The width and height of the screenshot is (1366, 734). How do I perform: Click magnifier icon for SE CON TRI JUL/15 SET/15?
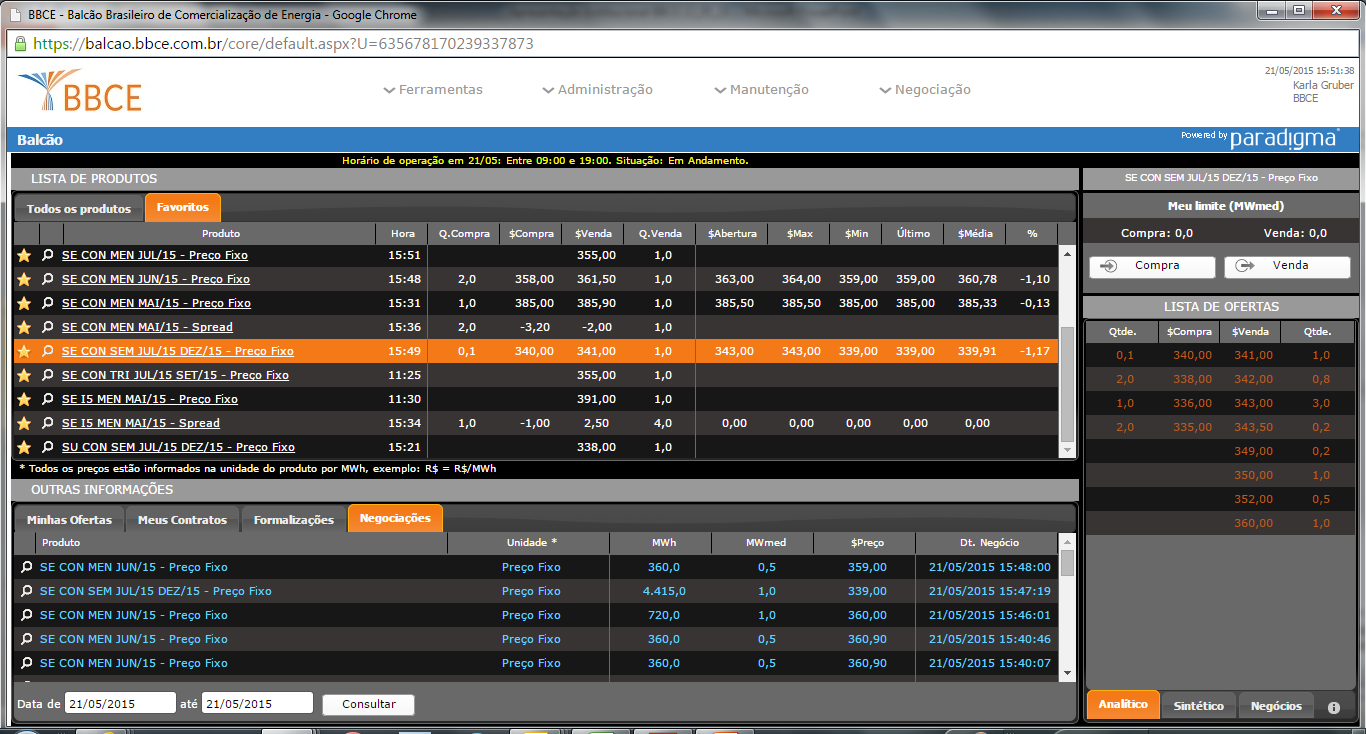(x=47, y=375)
